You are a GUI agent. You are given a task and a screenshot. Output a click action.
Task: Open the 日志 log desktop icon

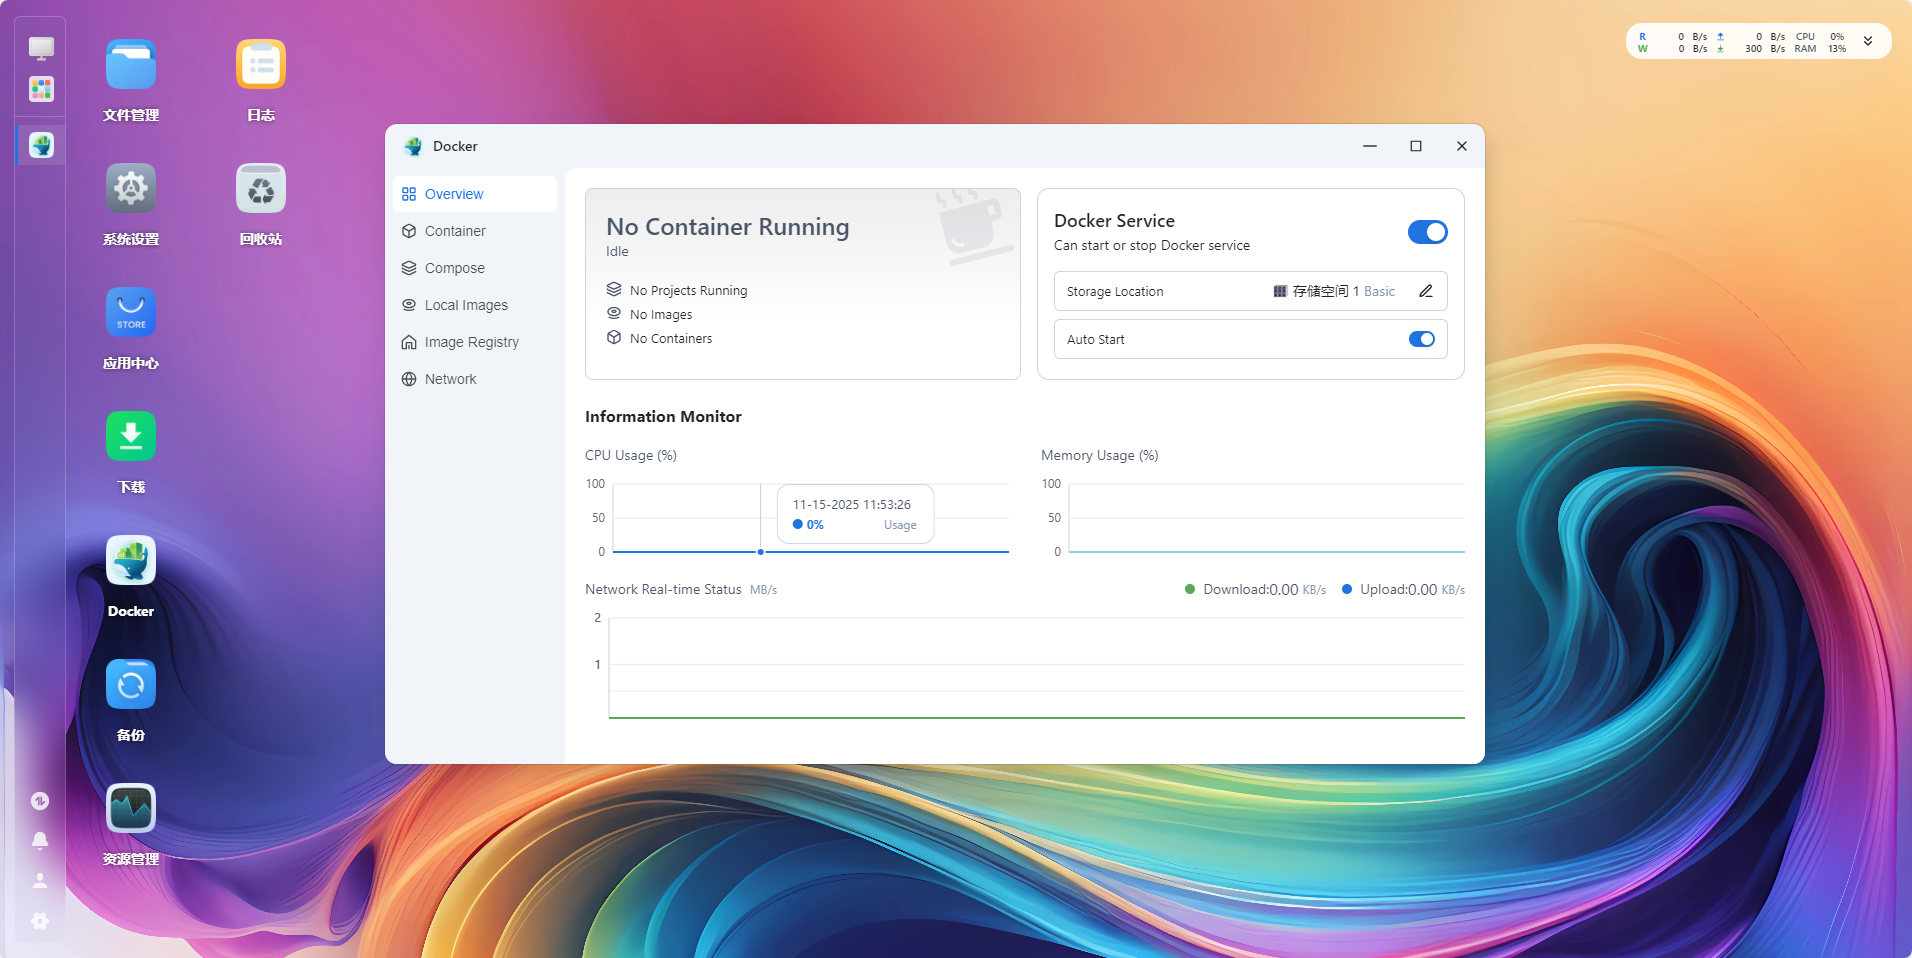[261, 64]
